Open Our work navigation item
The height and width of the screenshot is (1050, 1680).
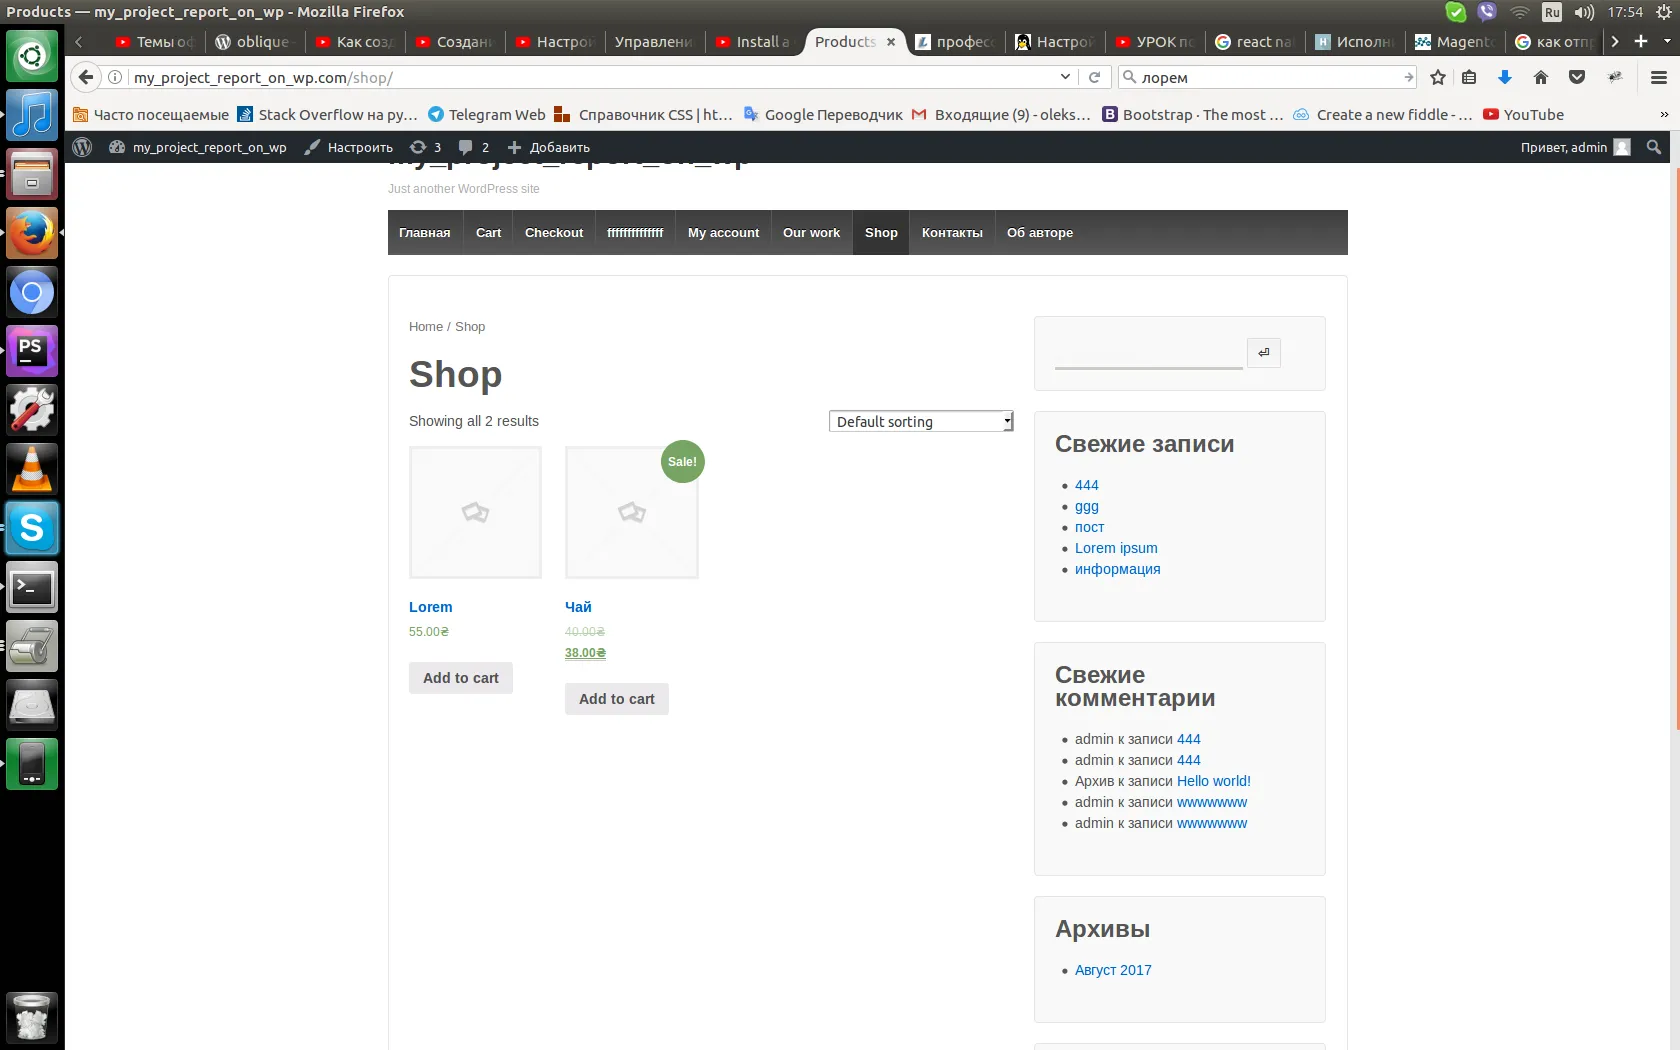(811, 232)
